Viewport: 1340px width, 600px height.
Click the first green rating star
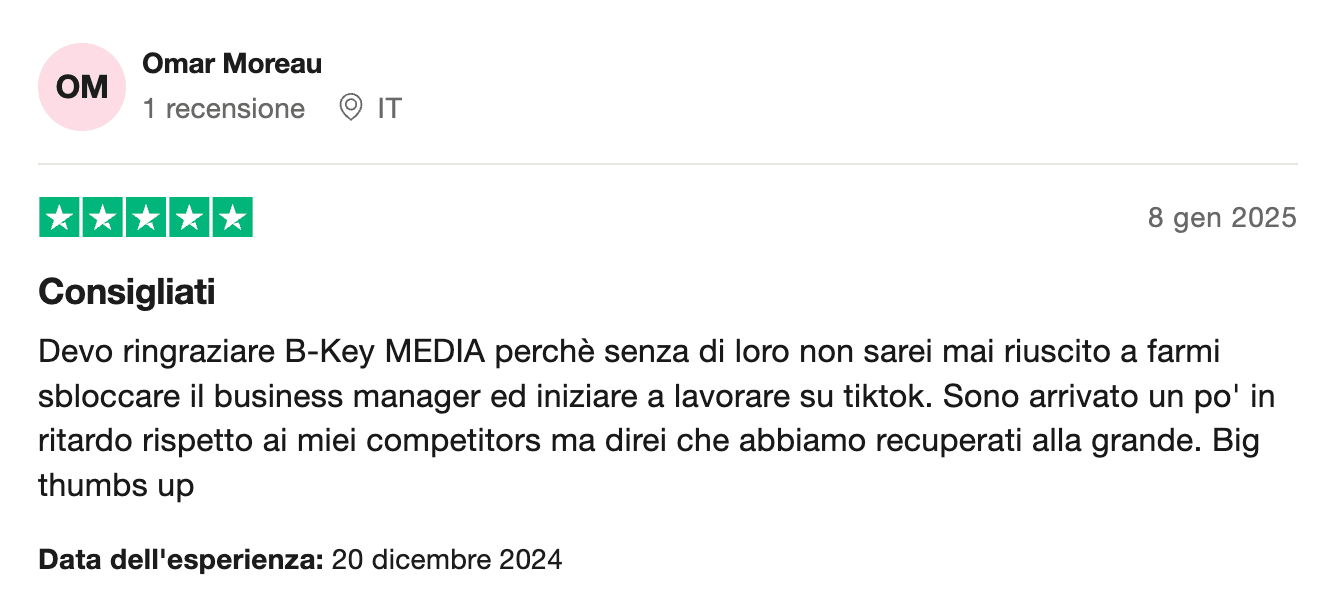tap(59, 218)
